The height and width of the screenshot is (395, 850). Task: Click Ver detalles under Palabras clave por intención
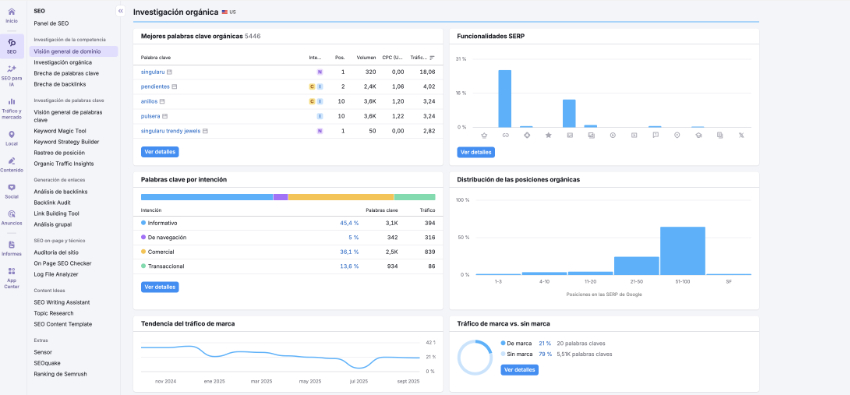[x=160, y=287]
